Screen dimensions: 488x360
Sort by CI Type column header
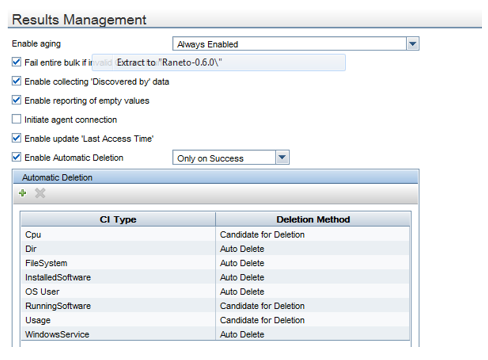(x=118, y=219)
